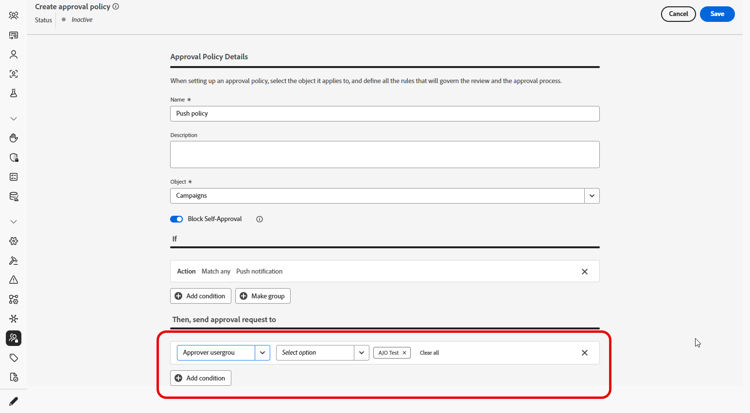Select the tag icon in the sidebar
750x413 pixels.
coord(14,358)
